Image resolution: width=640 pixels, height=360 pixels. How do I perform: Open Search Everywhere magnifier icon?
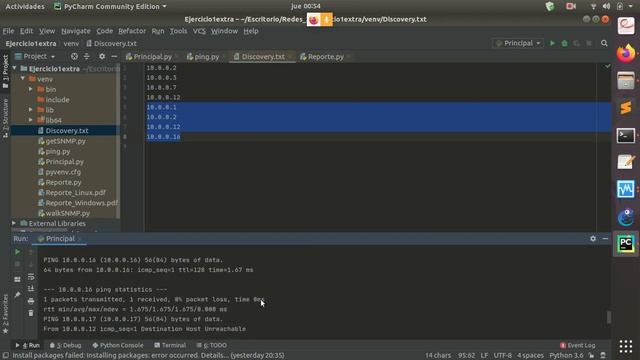click(x=604, y=43)
